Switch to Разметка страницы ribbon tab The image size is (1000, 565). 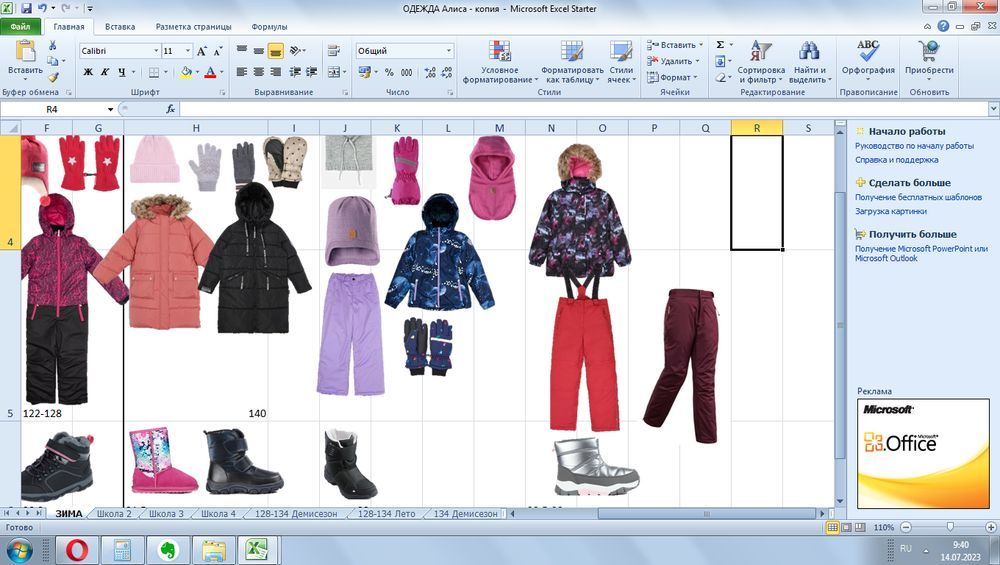coord(193,27)
